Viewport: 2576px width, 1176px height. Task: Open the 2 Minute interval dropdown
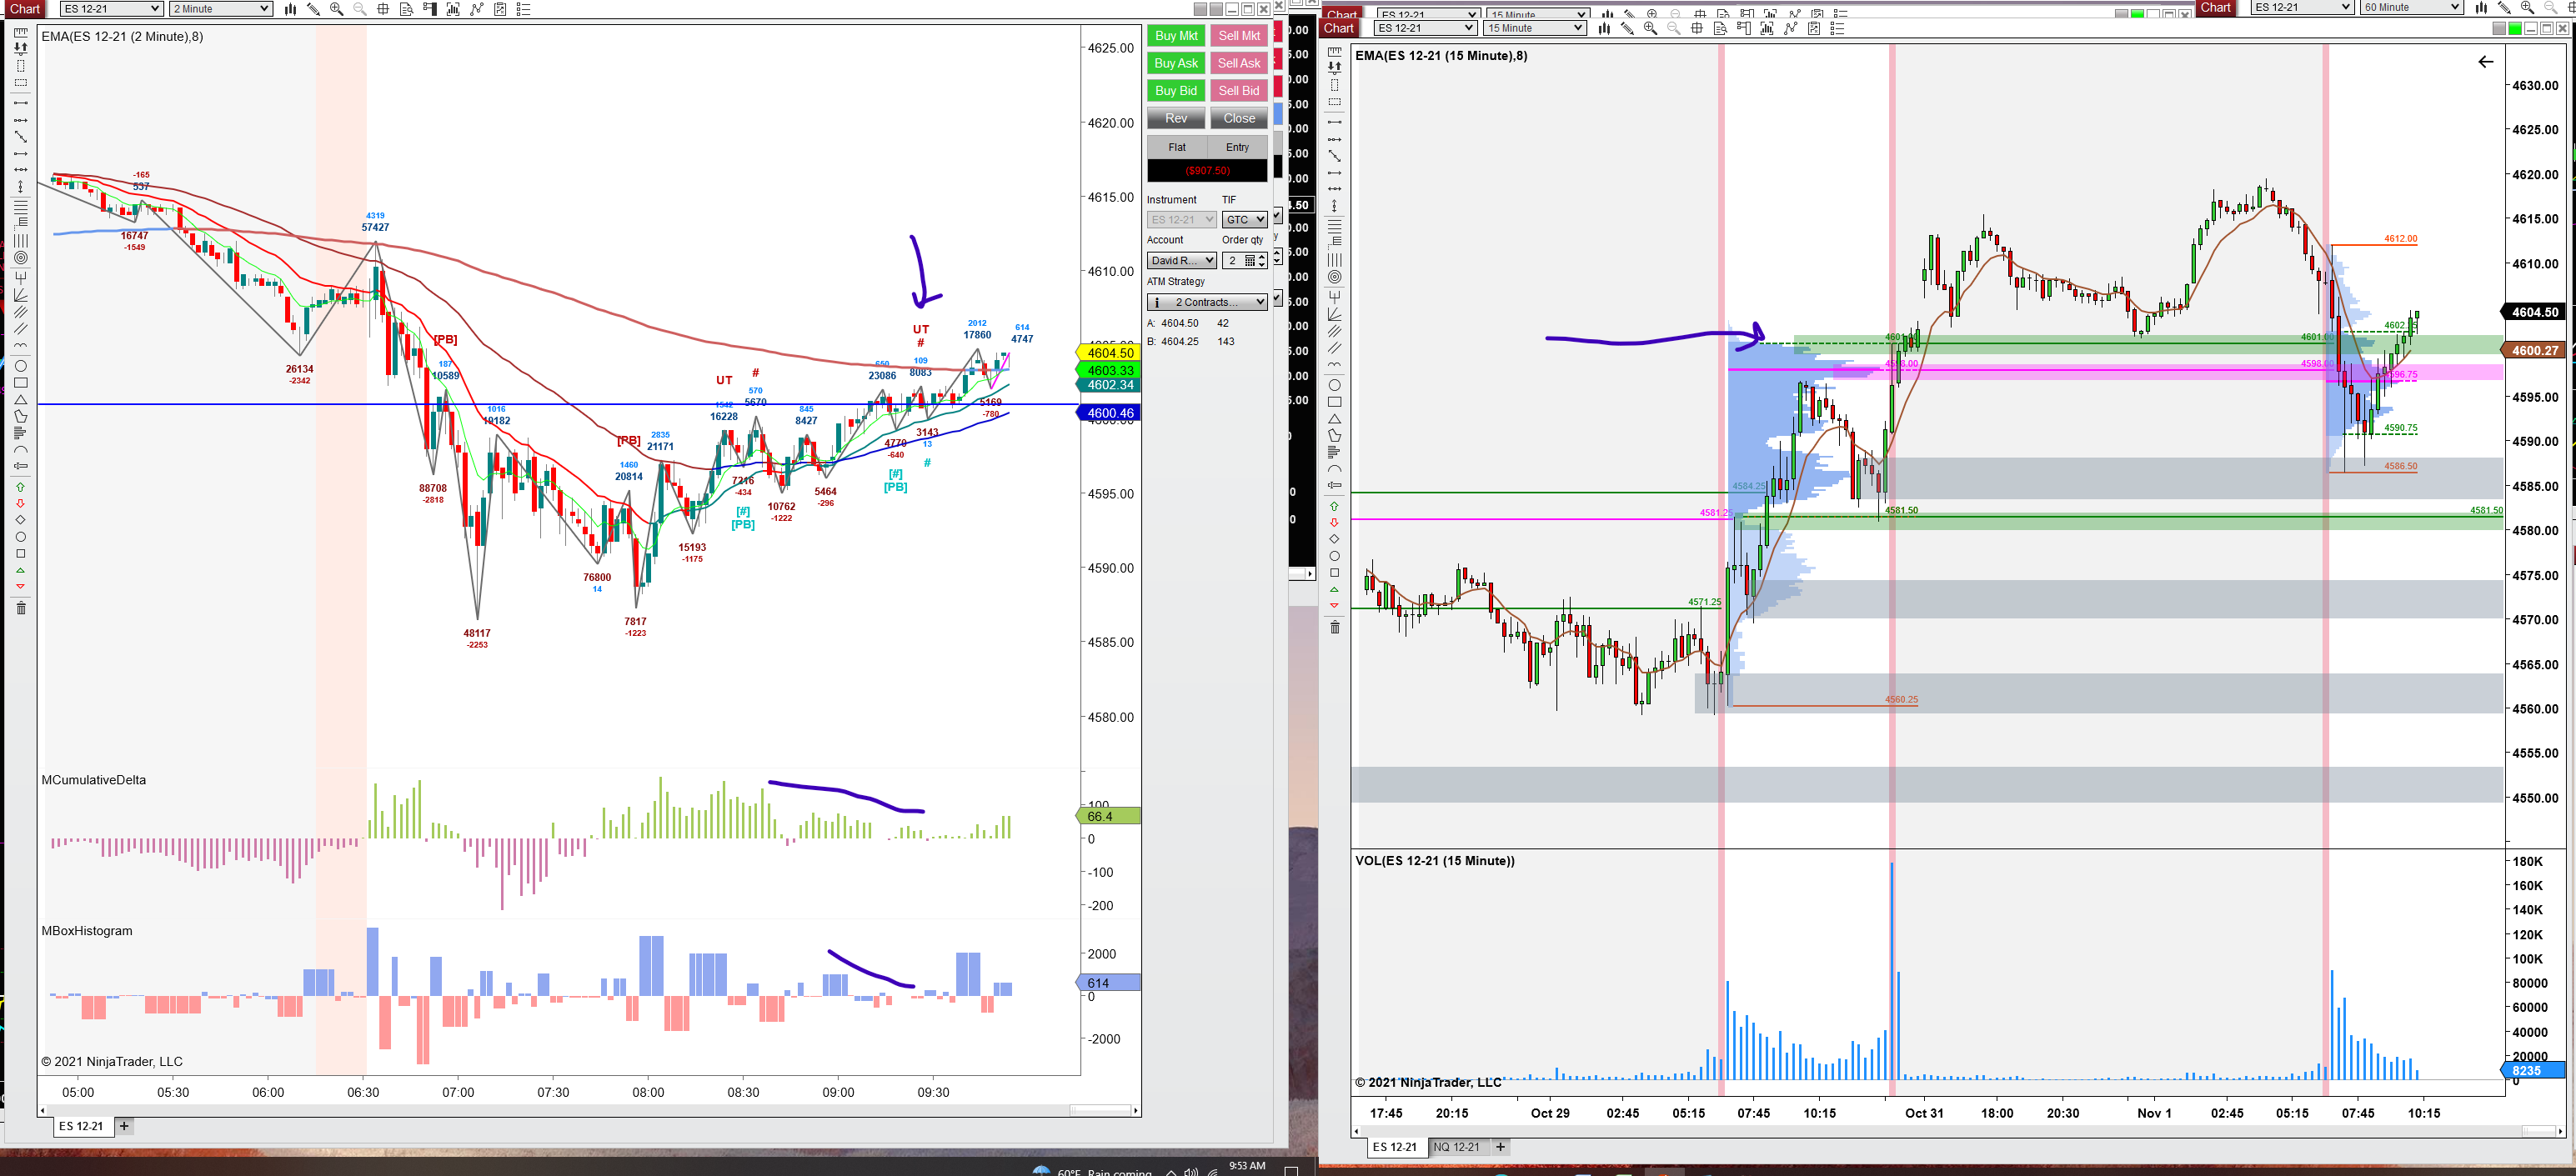point(221,9)
